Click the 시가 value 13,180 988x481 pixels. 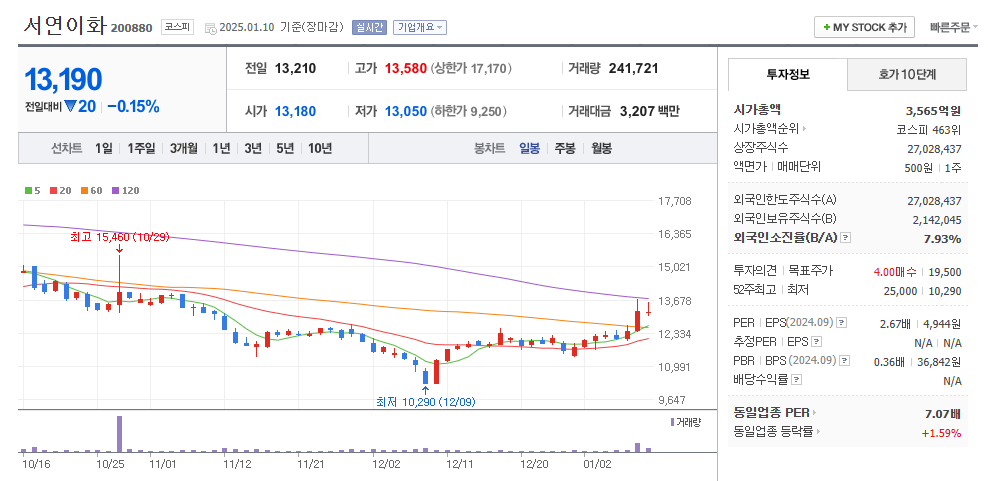pos(296,112)
